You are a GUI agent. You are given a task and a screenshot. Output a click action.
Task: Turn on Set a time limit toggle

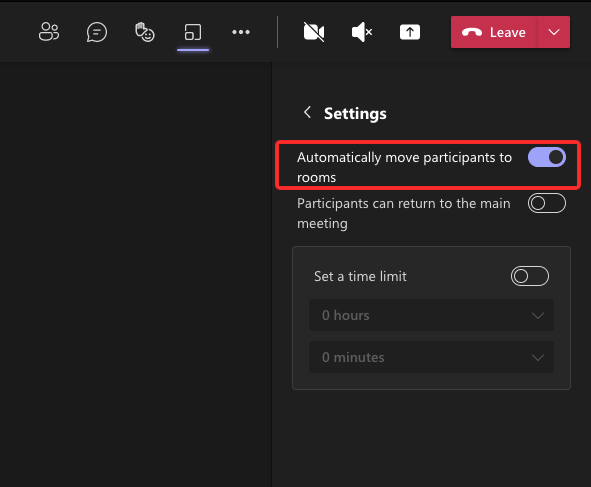[x=530, y=276]
